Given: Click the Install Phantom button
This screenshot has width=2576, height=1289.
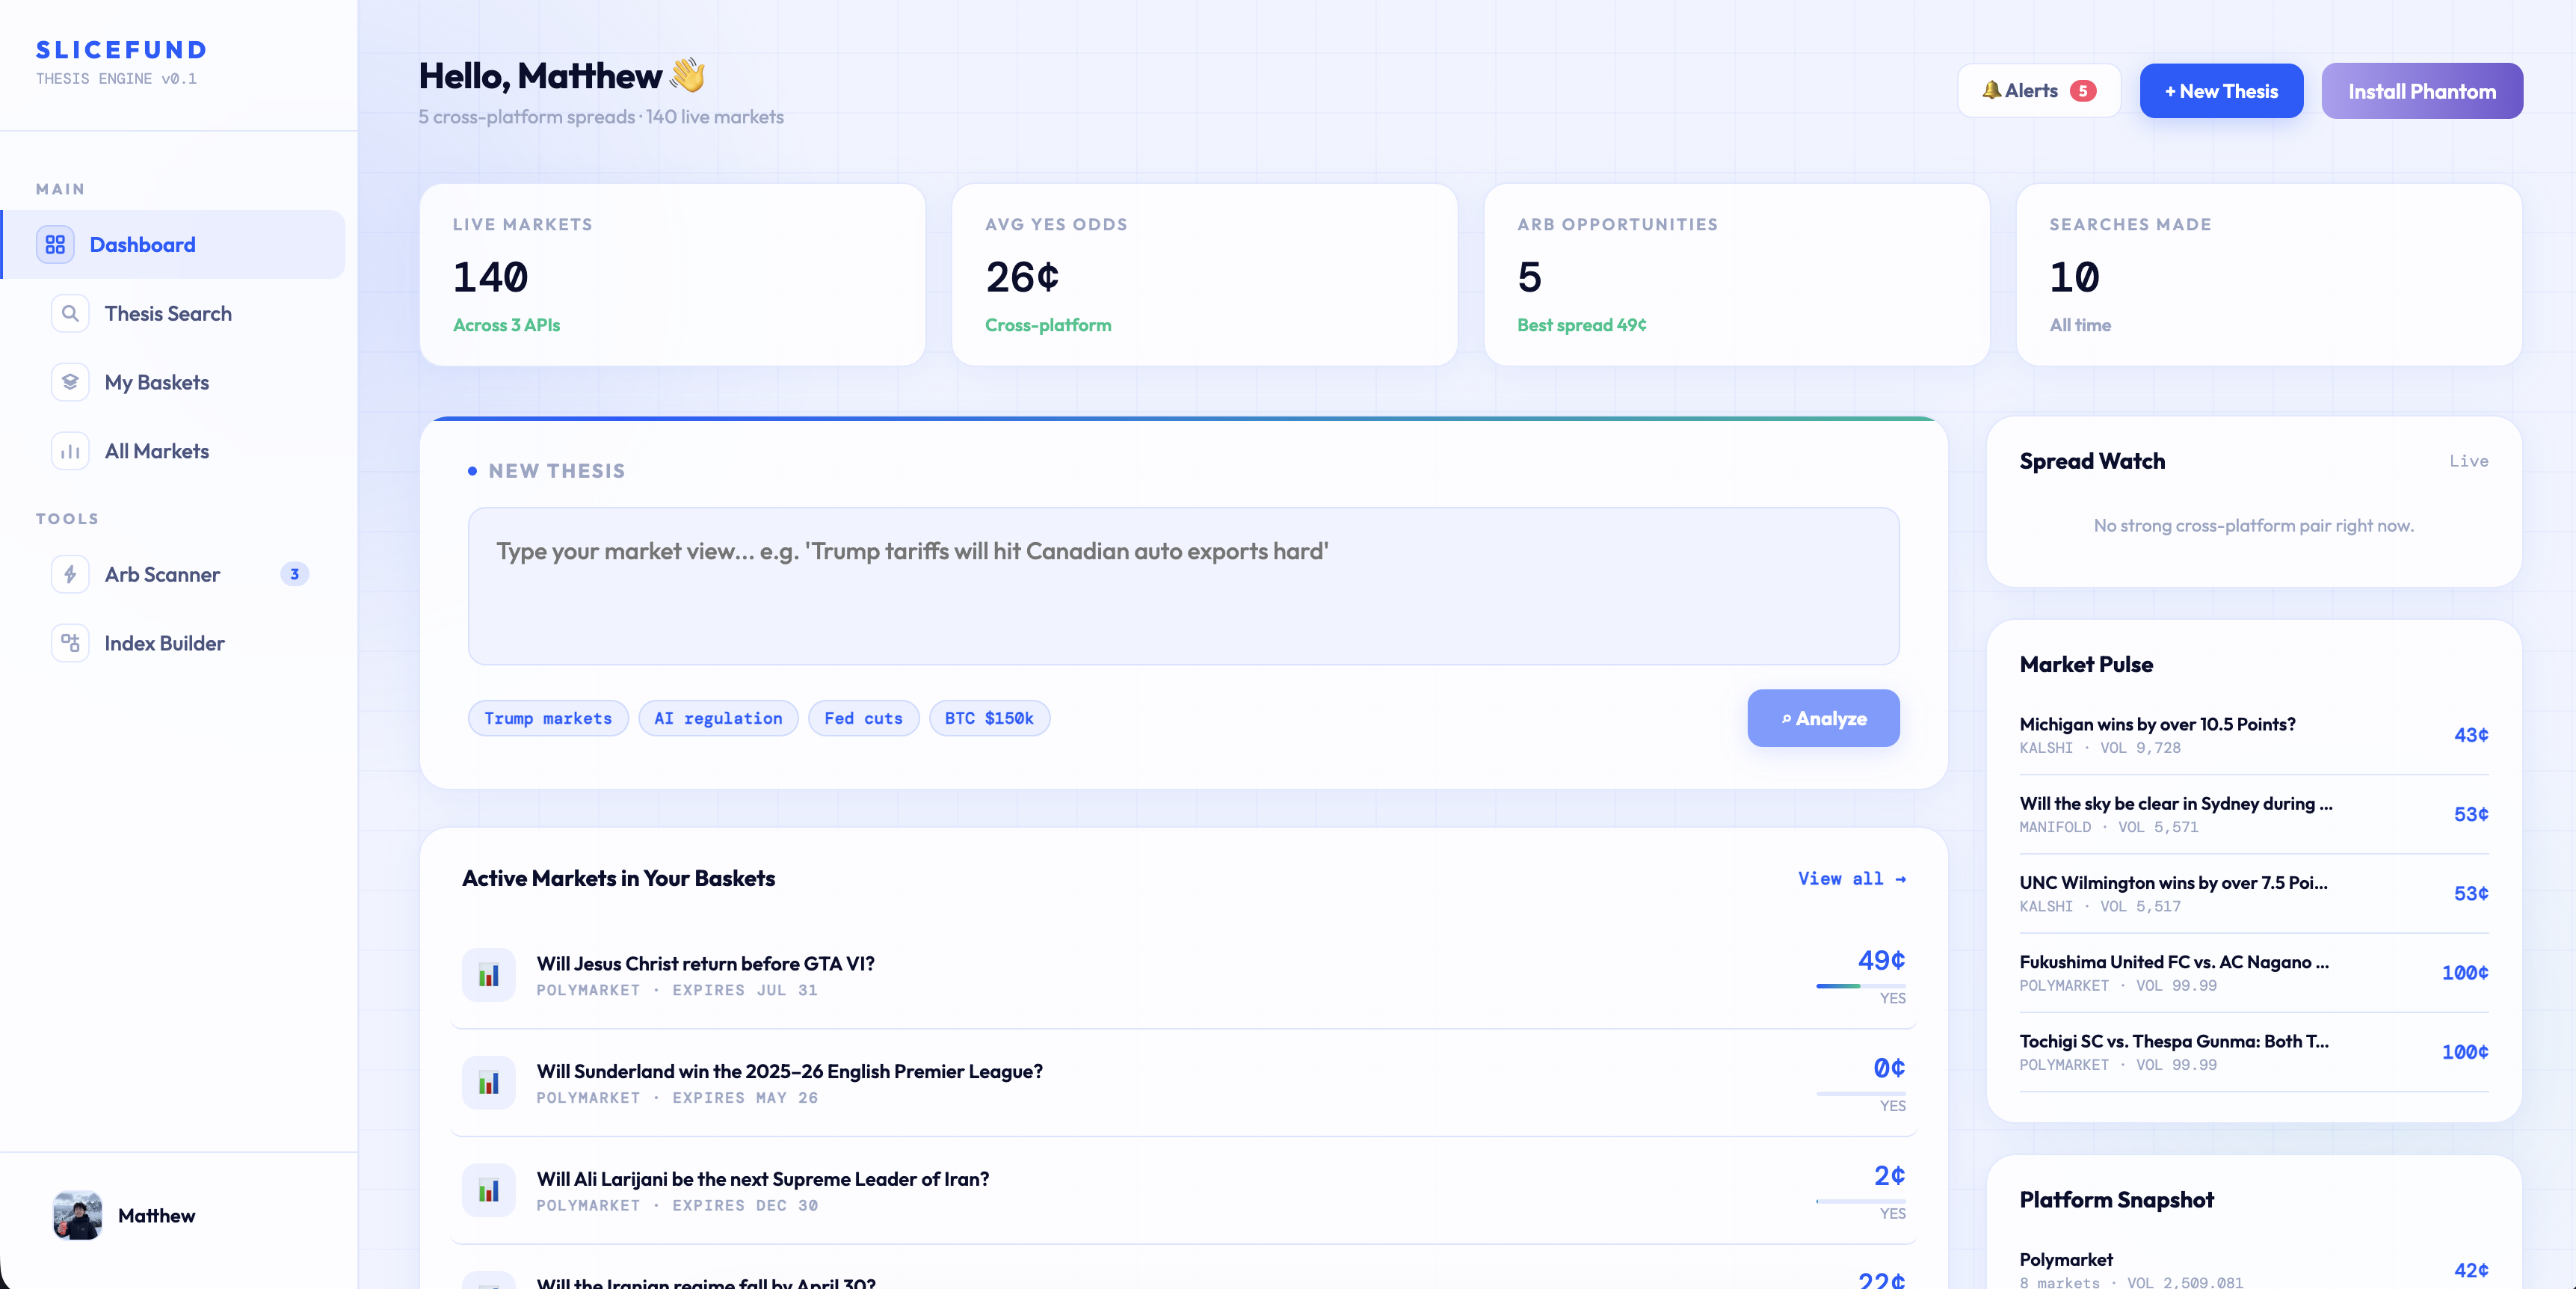Looking at the screenshot, I should (x=2421, y=91).
